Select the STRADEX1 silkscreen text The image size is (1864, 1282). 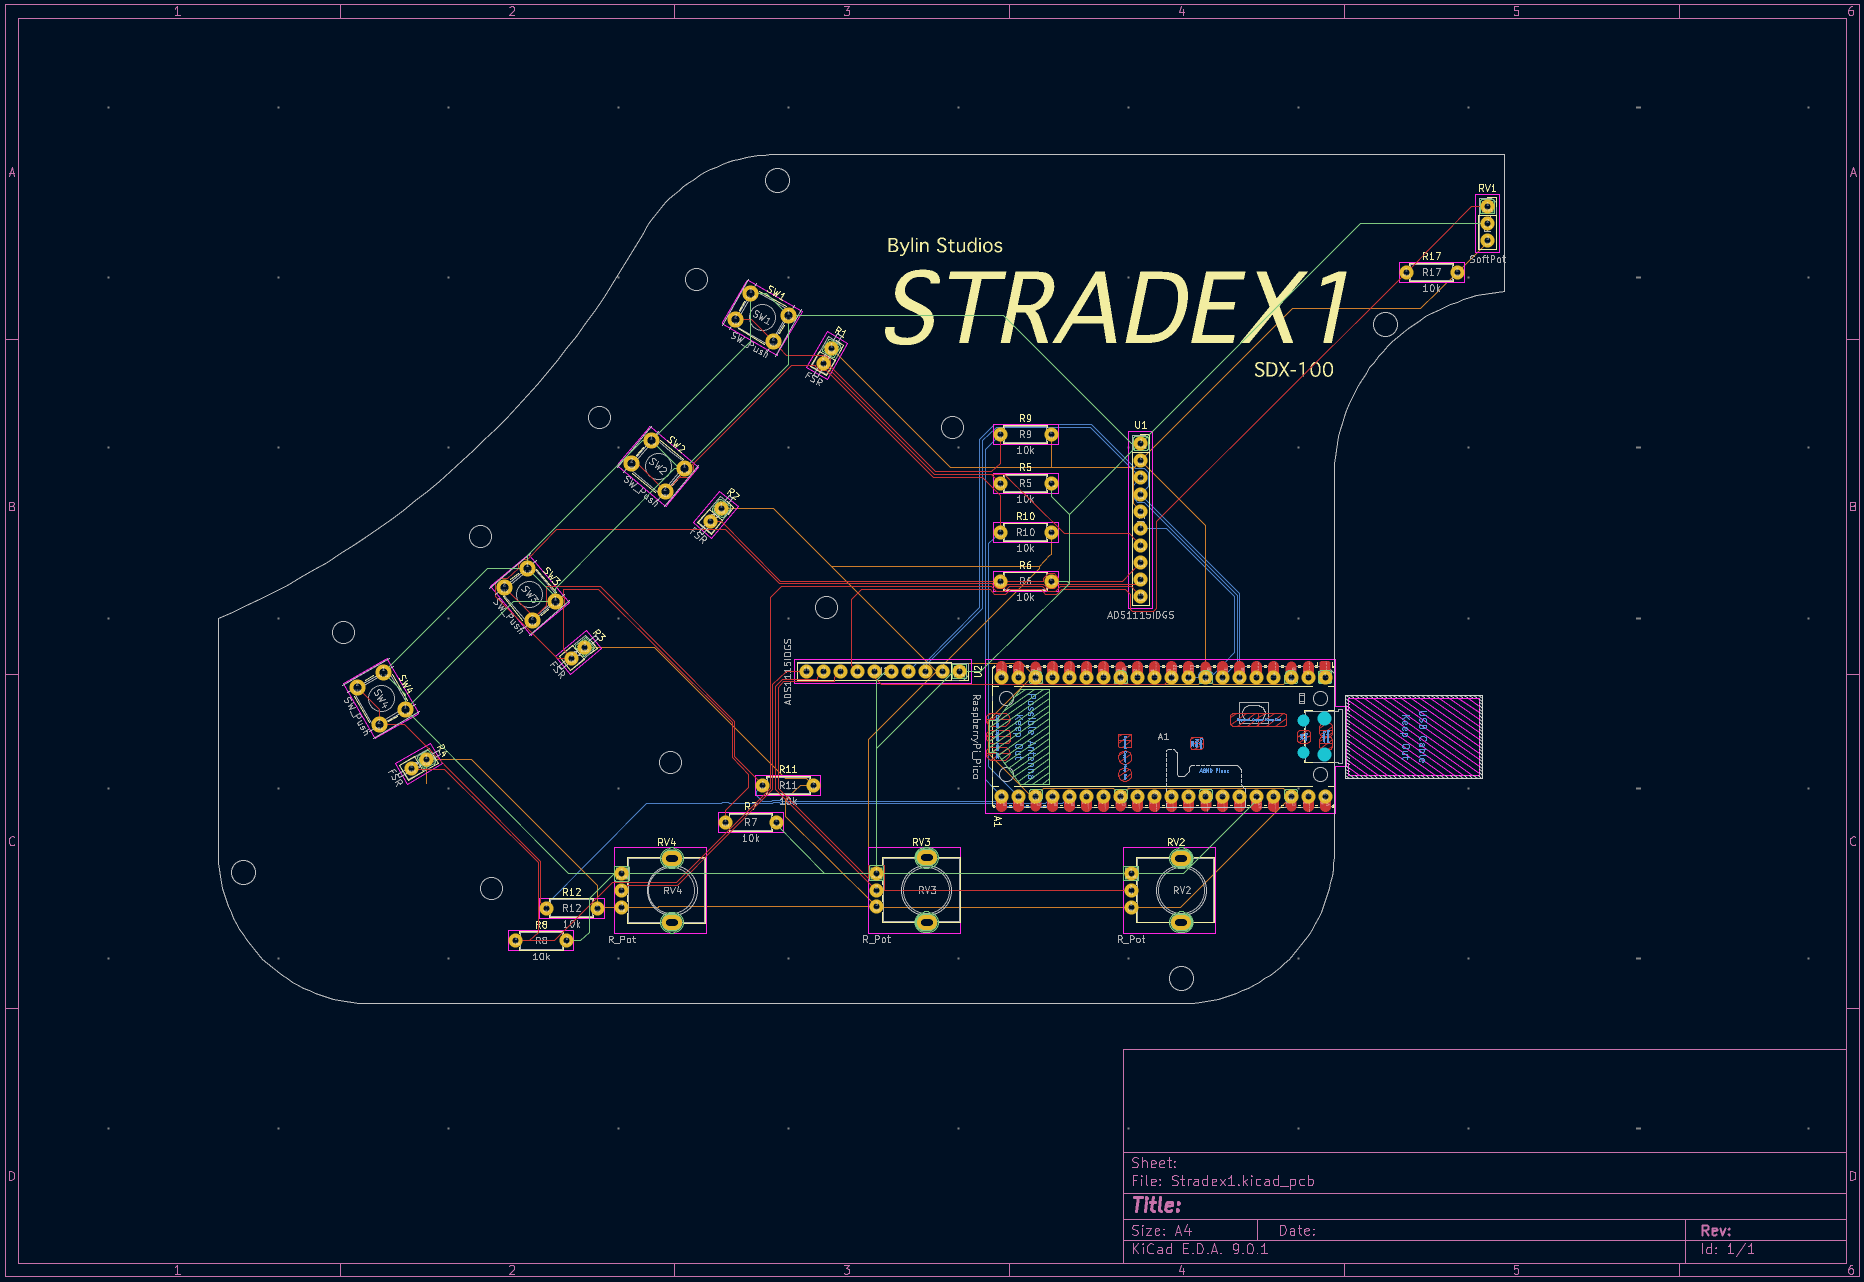[x=1117, y=308]
